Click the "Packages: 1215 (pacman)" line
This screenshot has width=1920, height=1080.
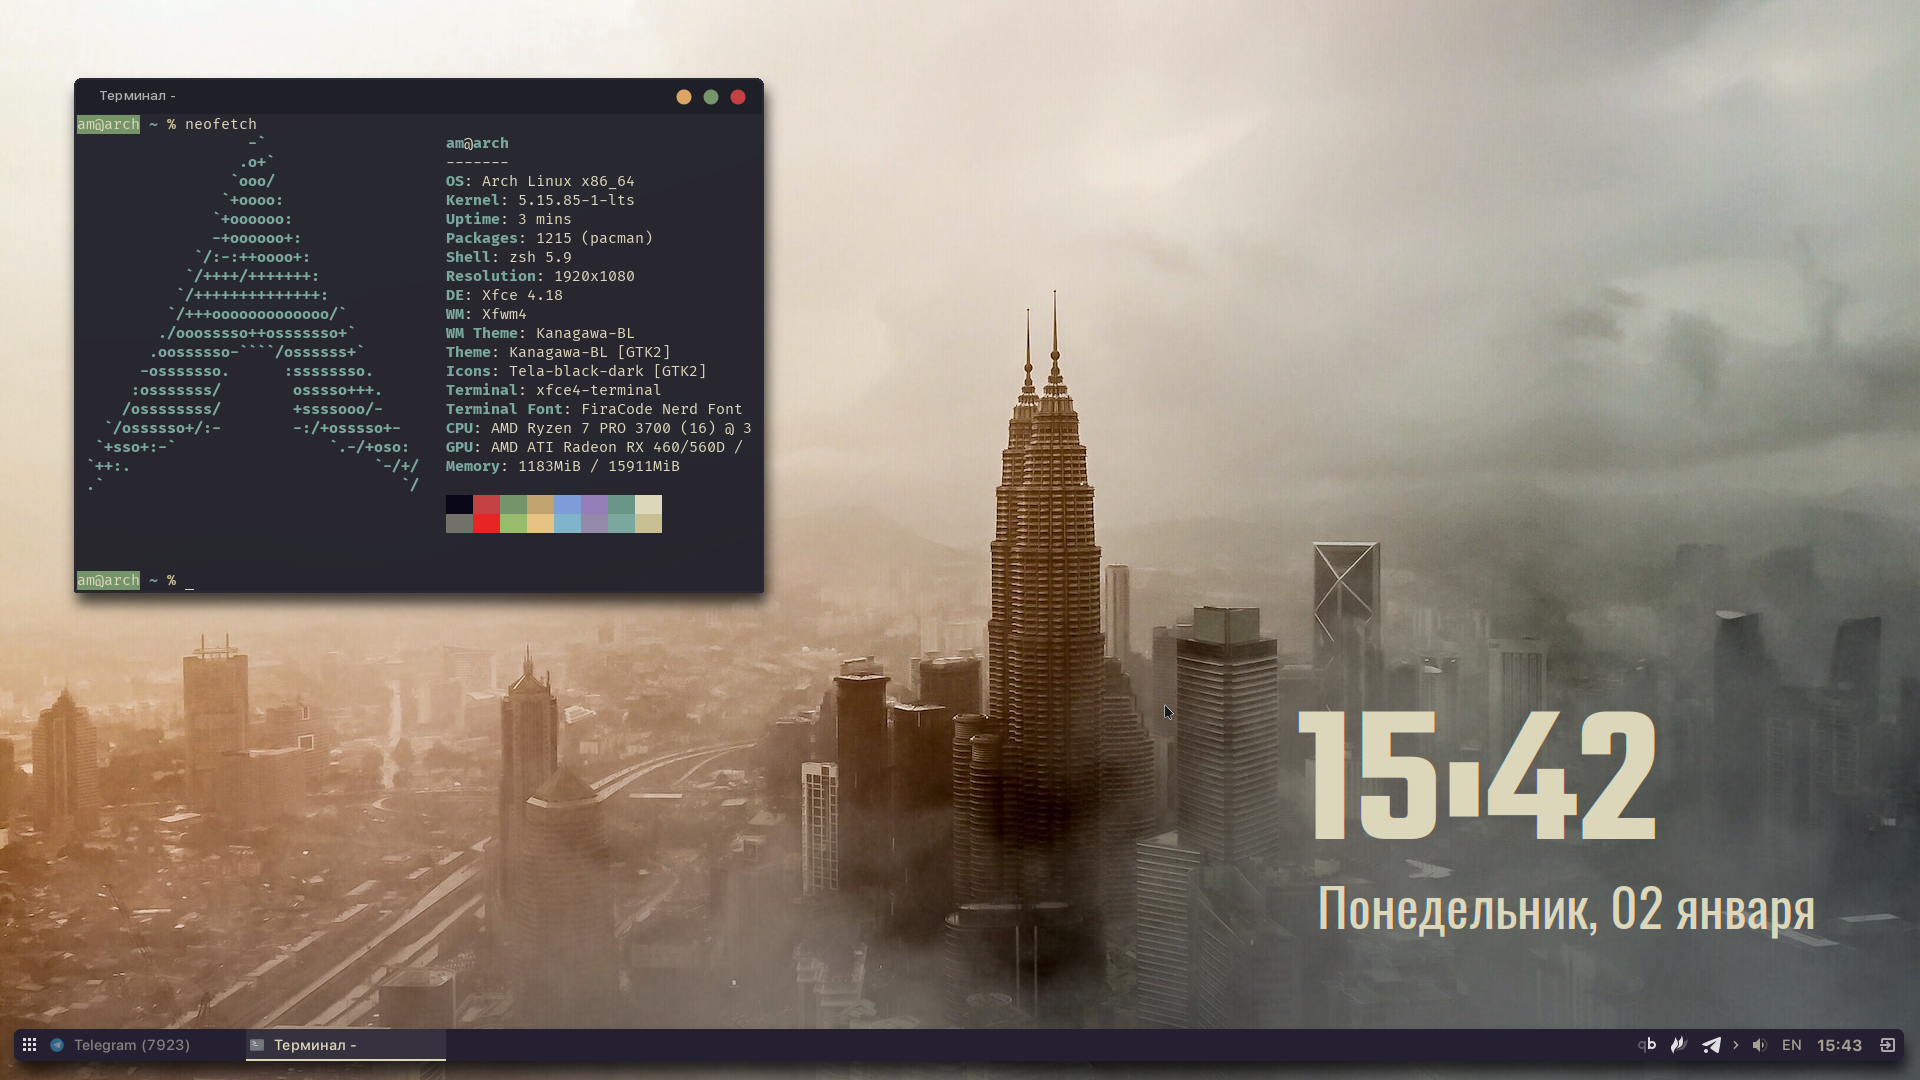click(x=549, y=238)
